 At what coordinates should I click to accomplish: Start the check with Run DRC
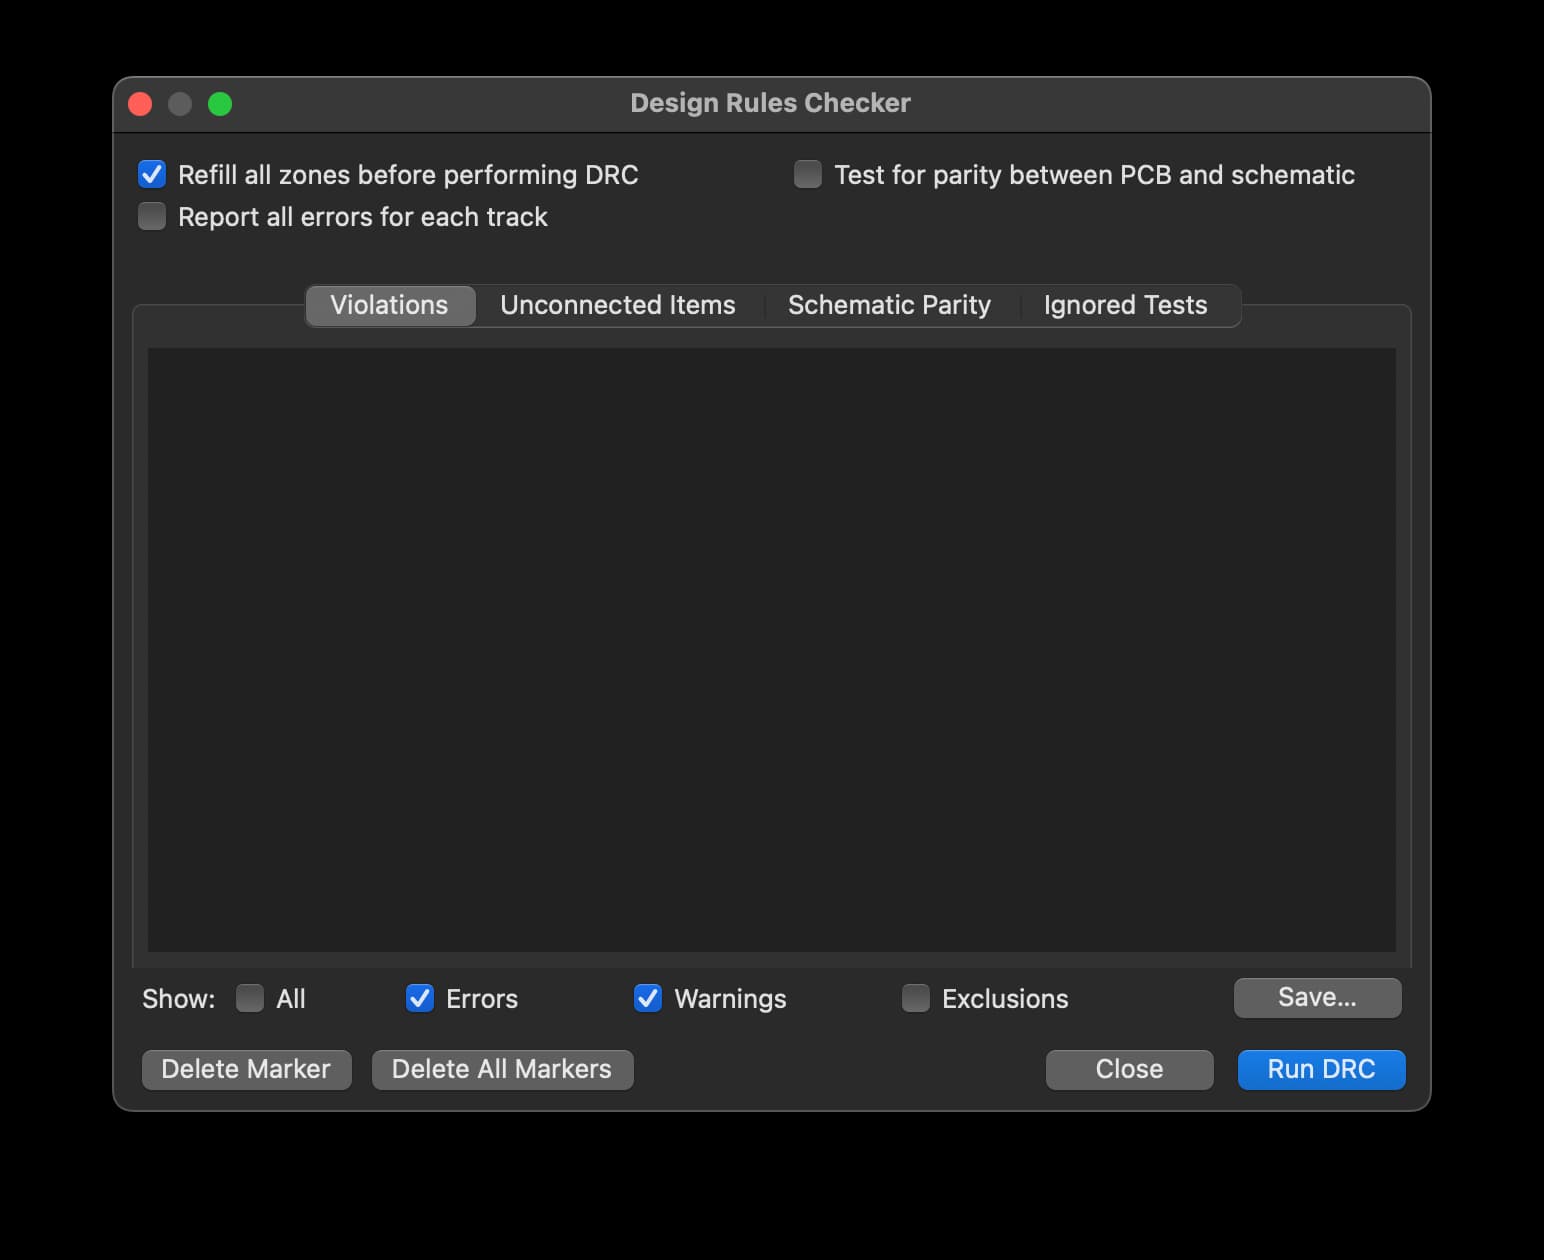1321,1069
